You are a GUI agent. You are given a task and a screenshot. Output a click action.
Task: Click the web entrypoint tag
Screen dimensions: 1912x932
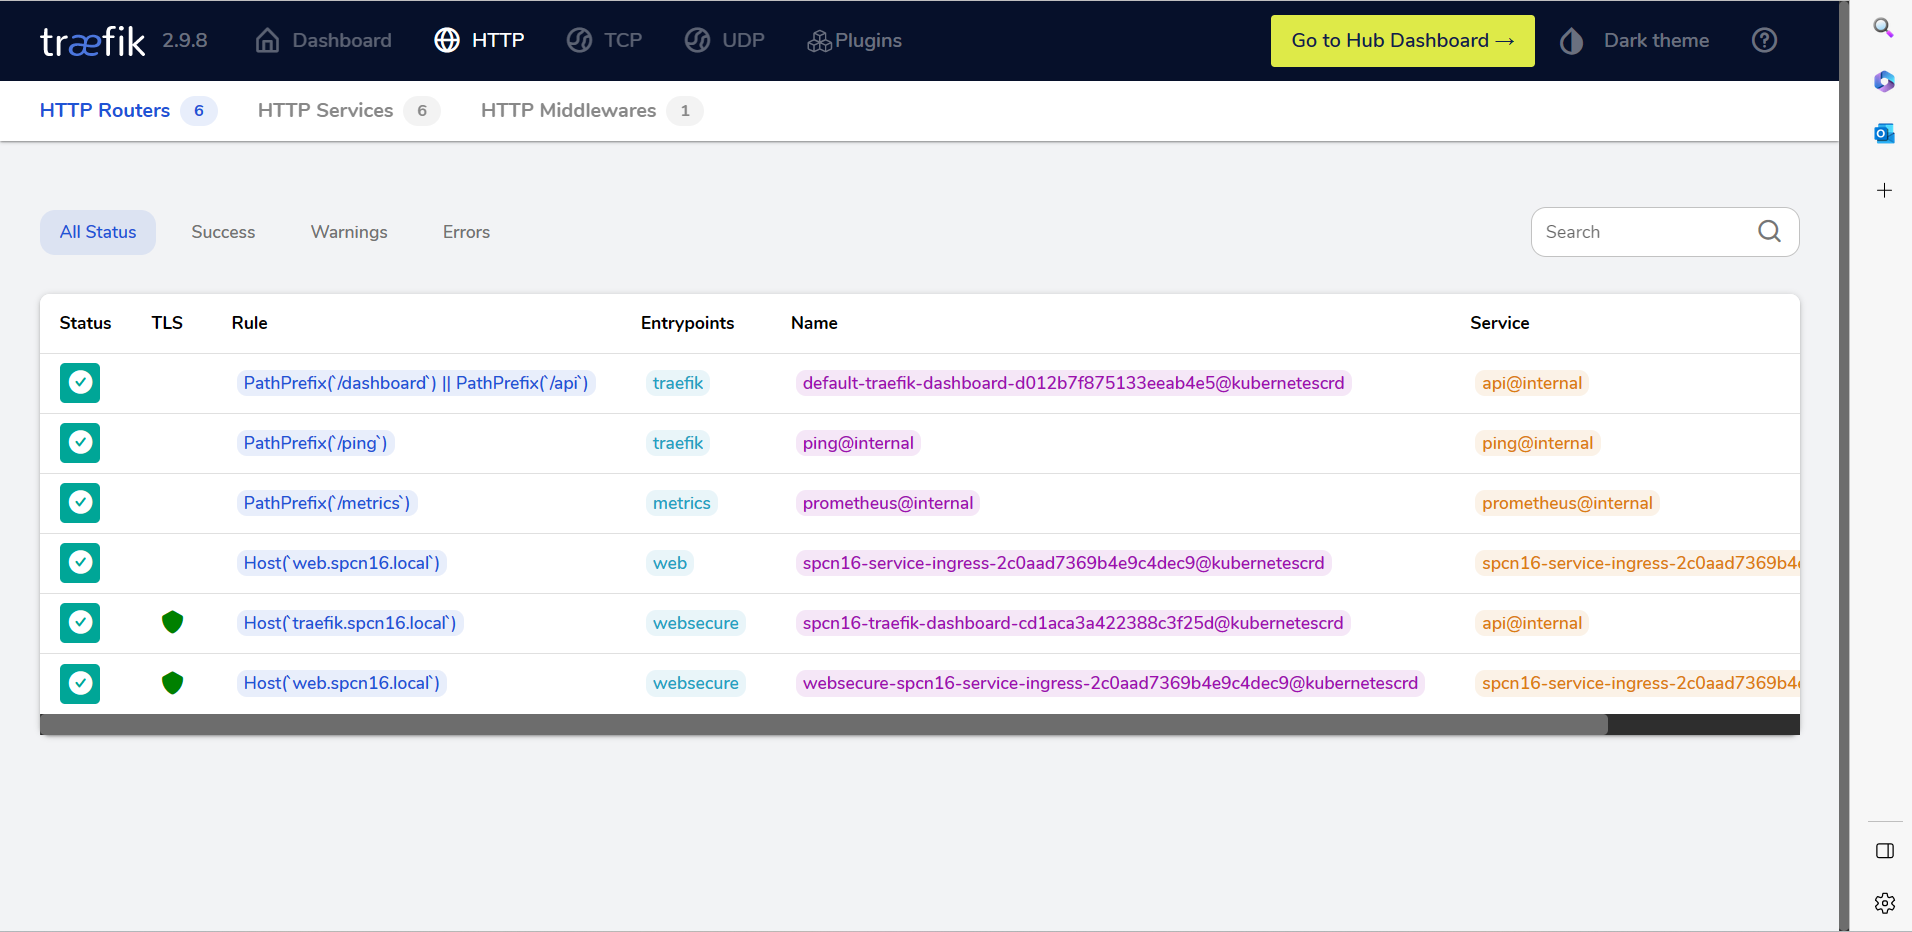670,563
